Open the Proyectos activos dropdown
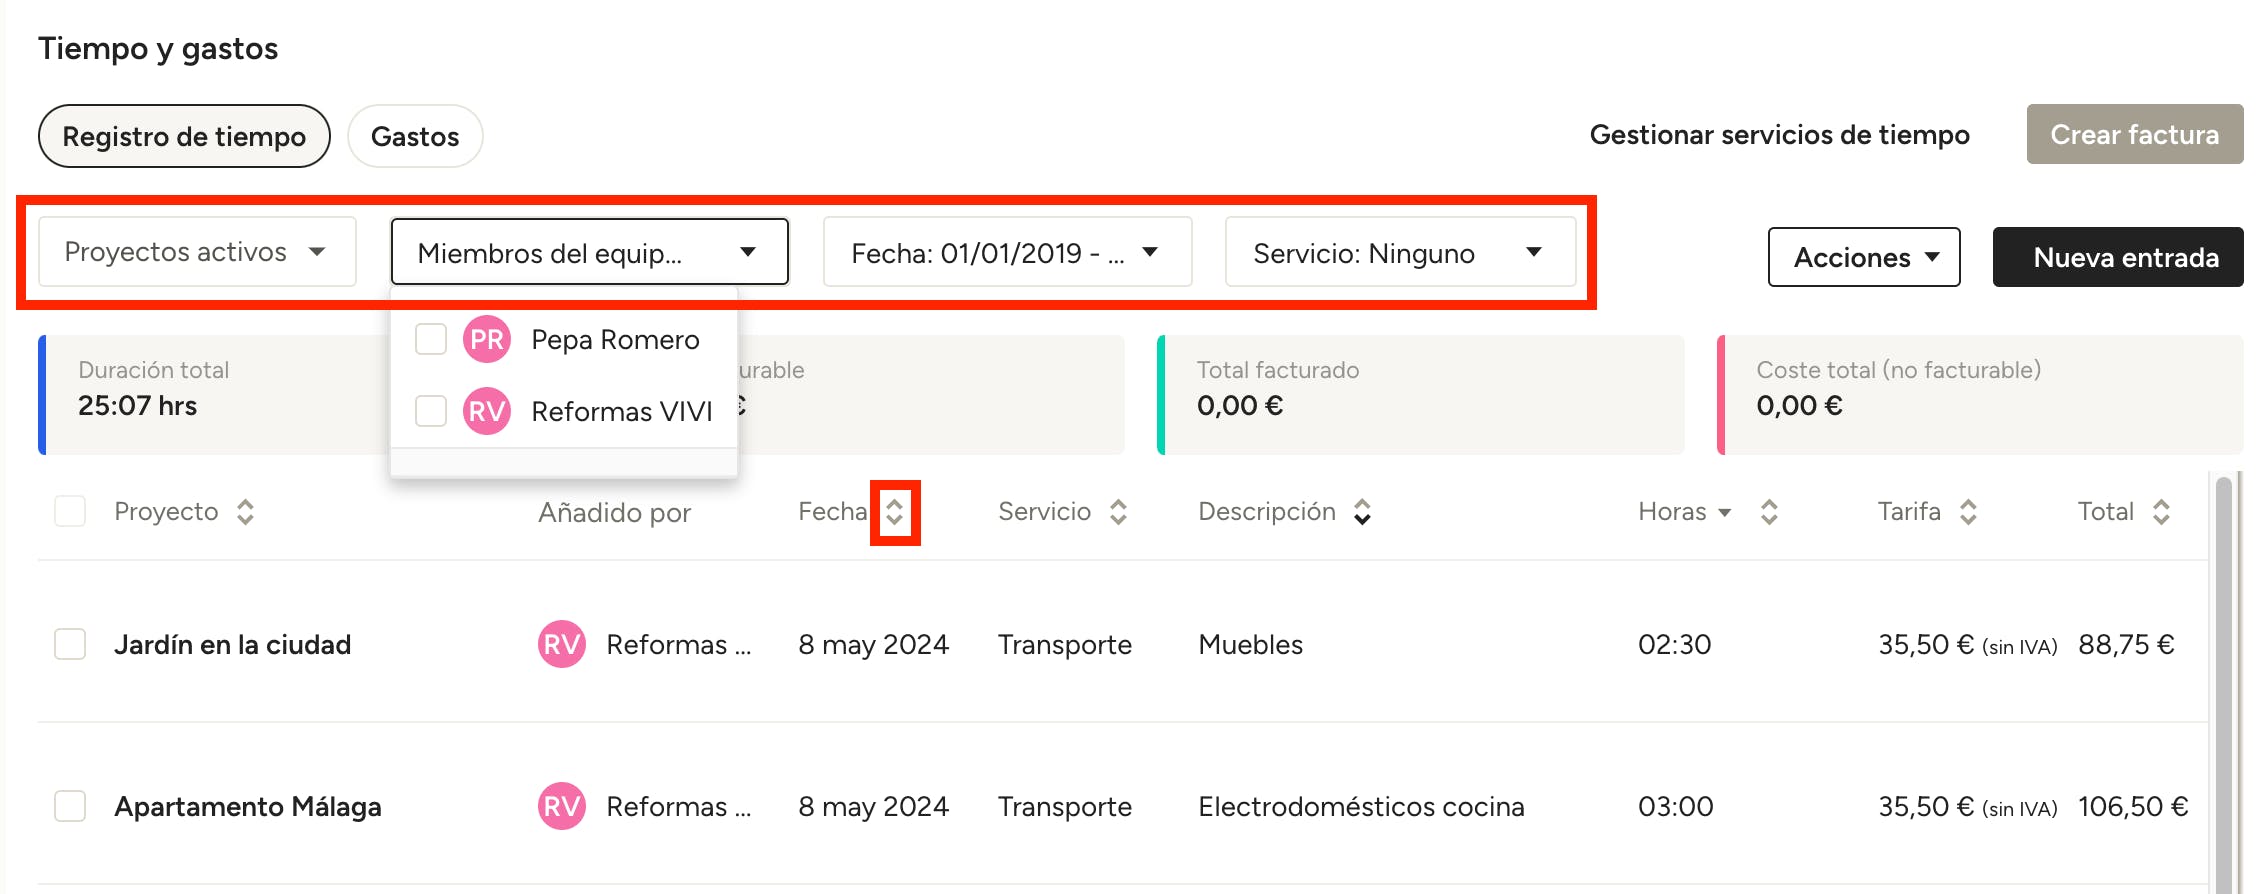2266x894 pixels. coord(197,252)
